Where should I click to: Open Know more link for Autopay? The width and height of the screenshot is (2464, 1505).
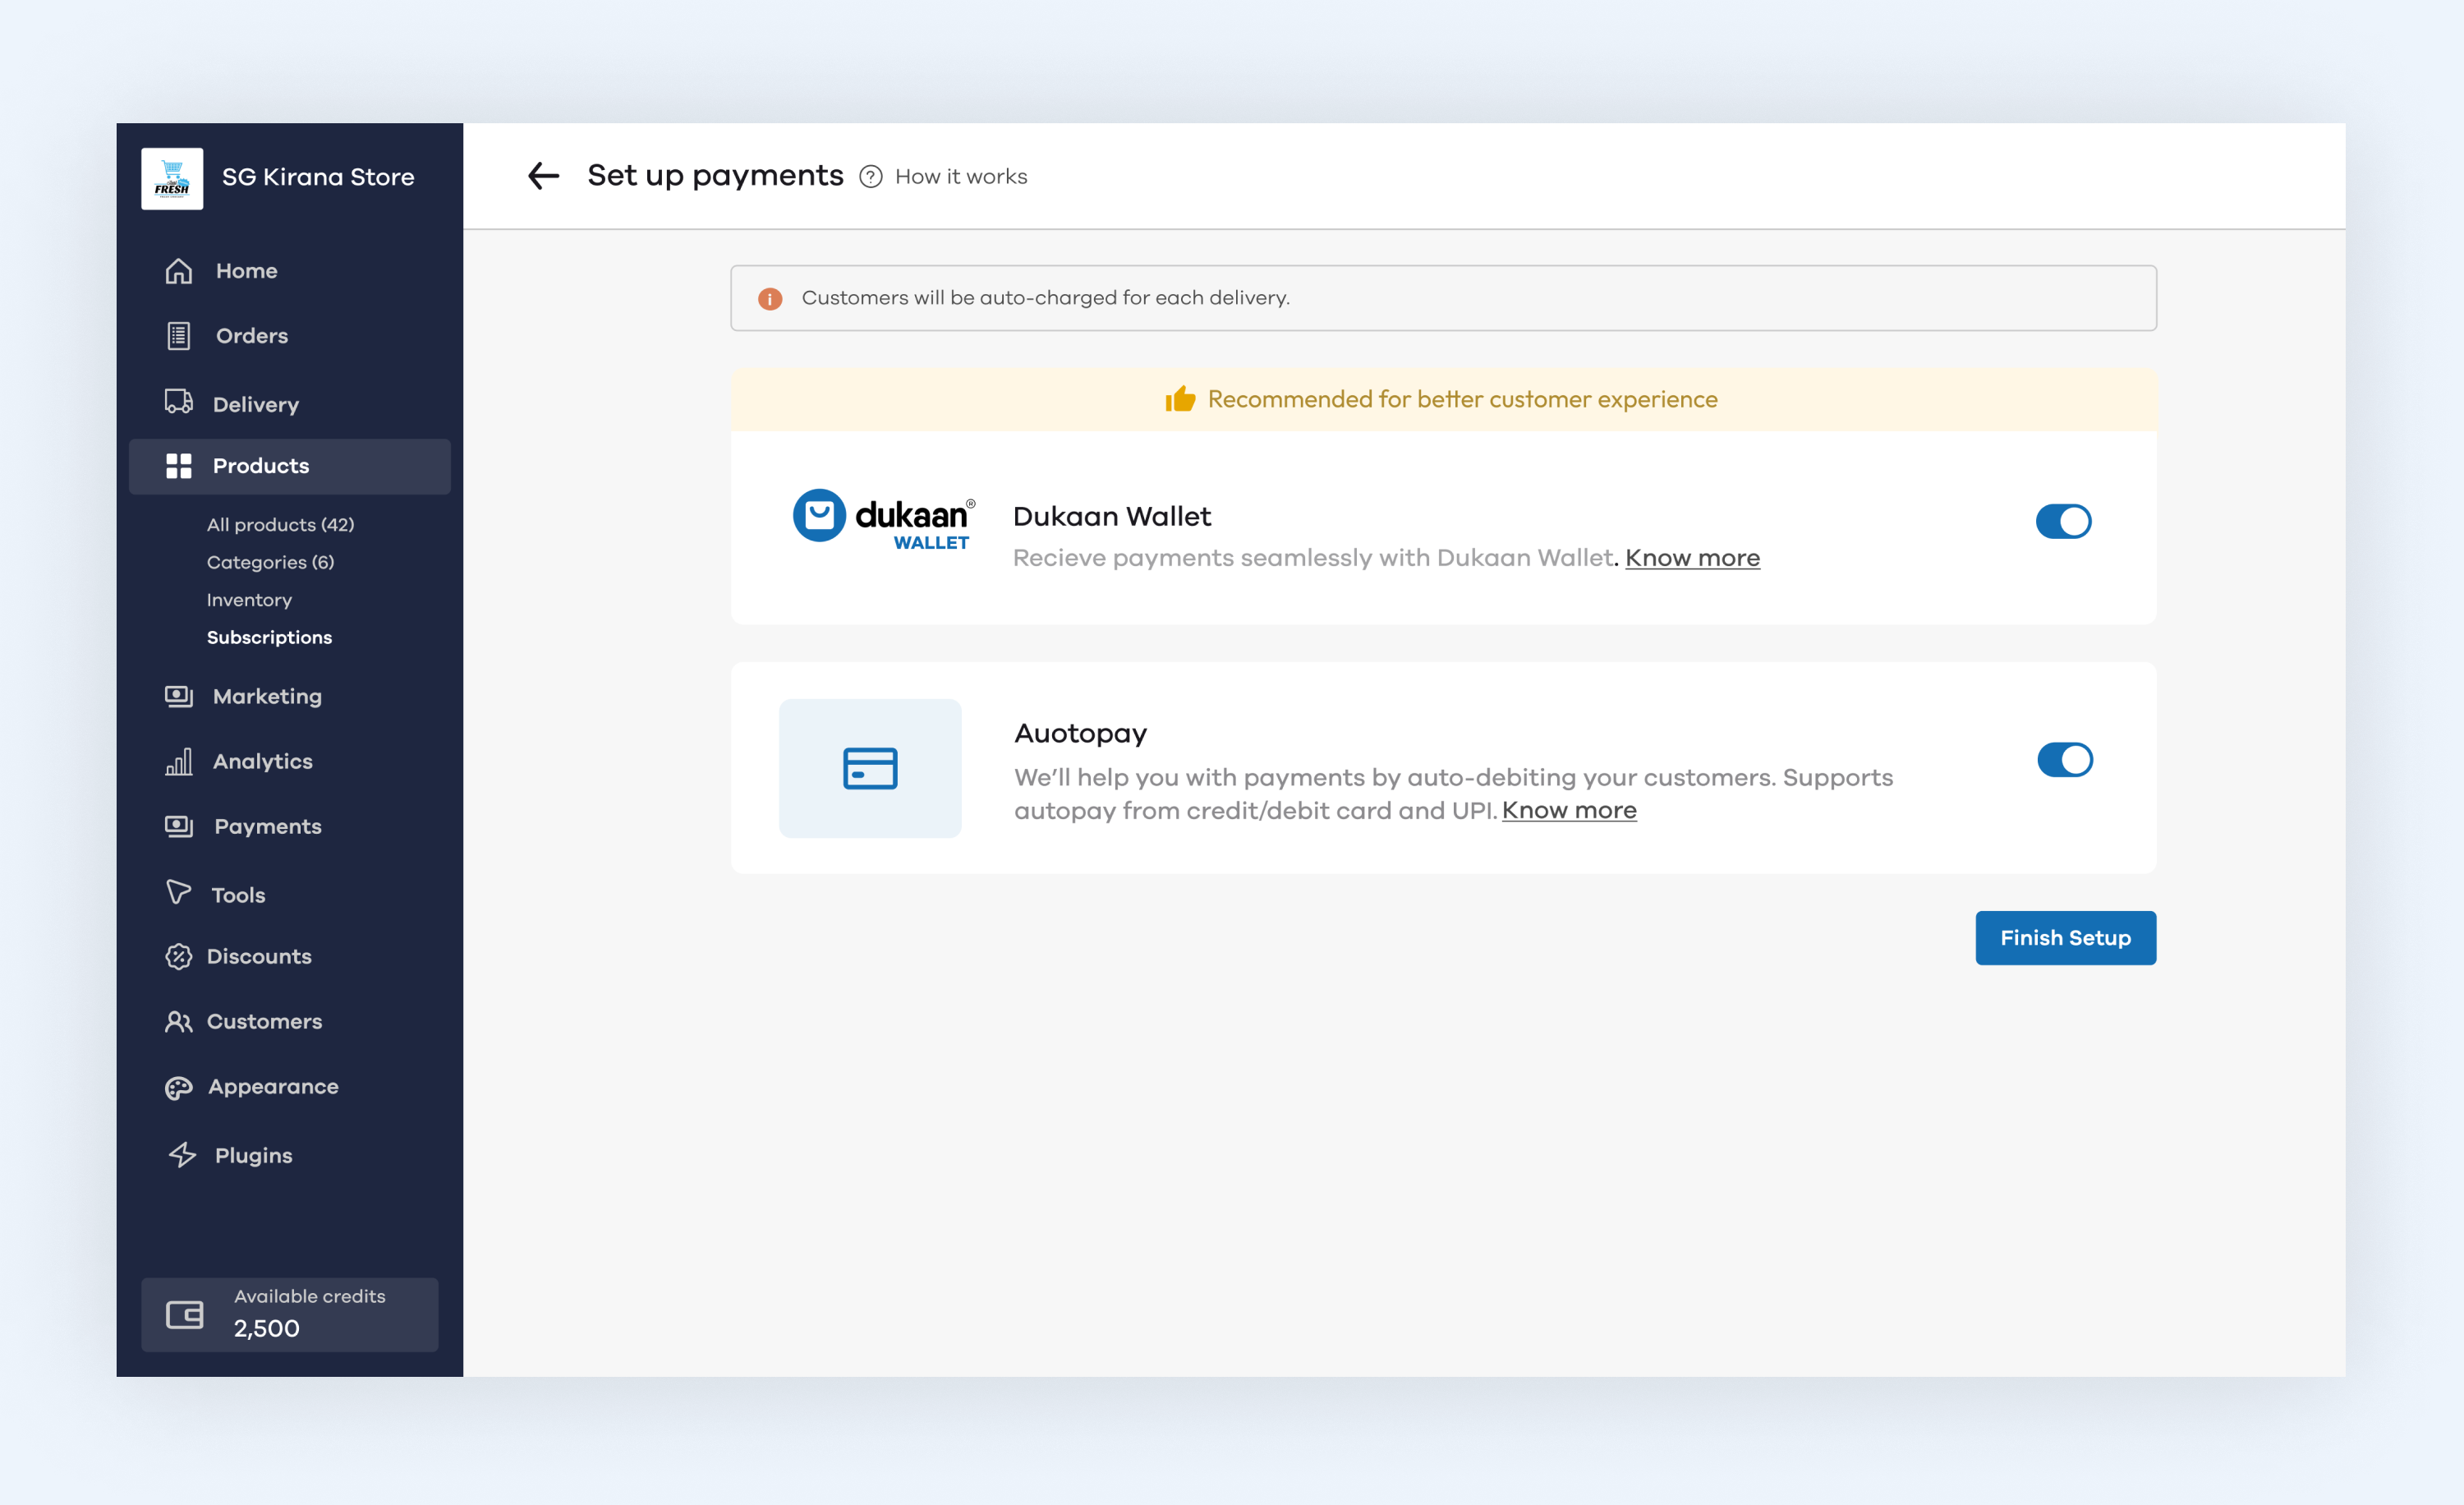1569,810
